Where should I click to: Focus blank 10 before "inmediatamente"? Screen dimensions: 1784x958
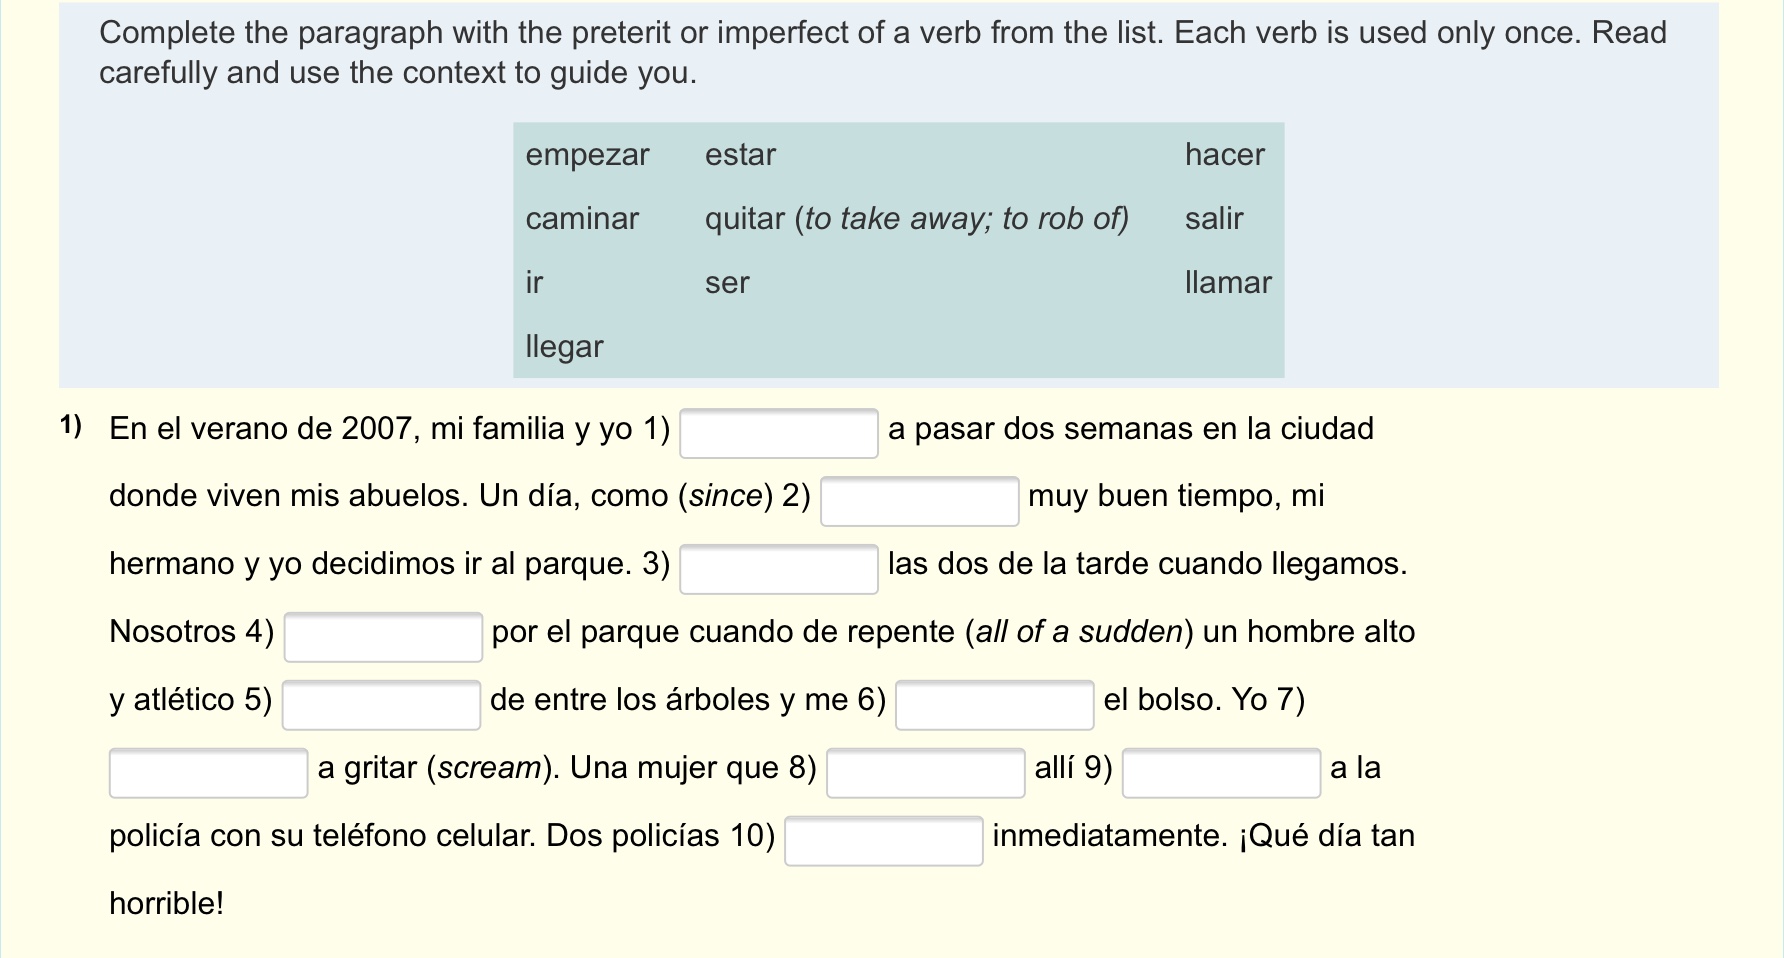pyautogui.click(x=883, y=841)
